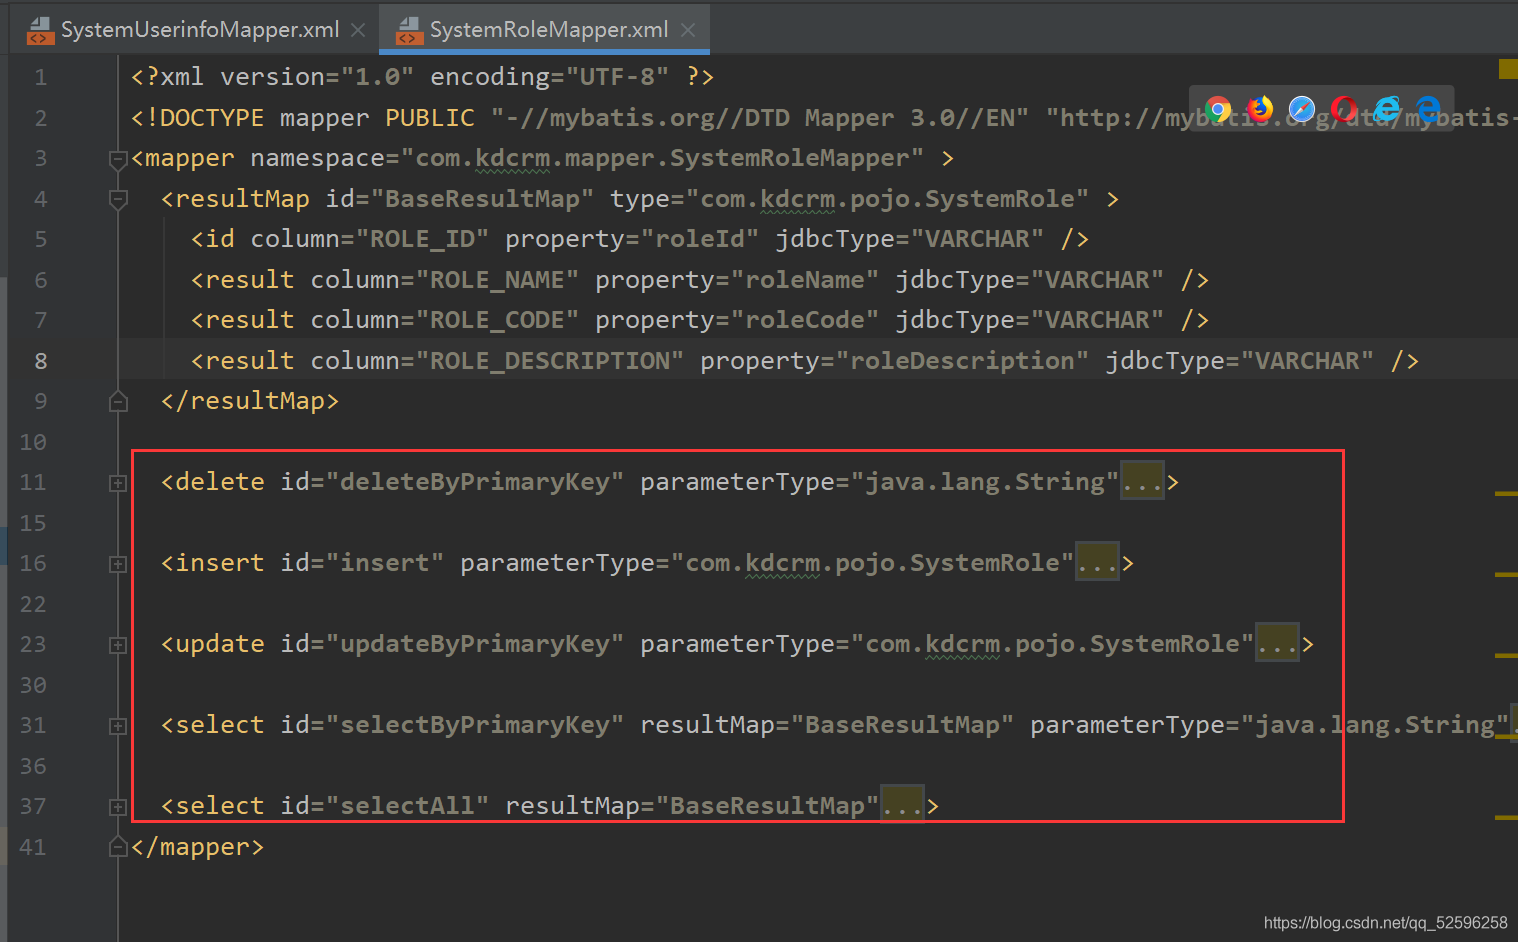Collapse the mapper tag on line 3

point(118,159)
